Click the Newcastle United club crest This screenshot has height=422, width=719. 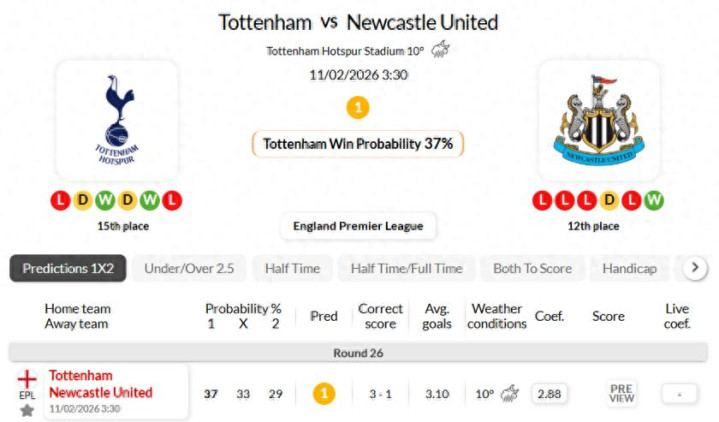600,119
